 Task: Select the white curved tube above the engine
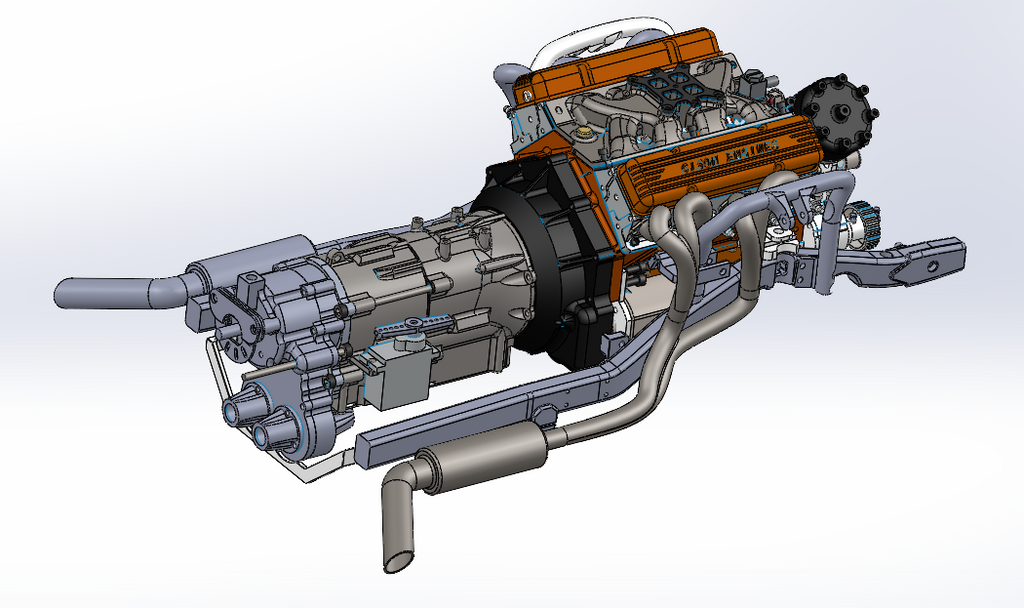tap(599, 39)
